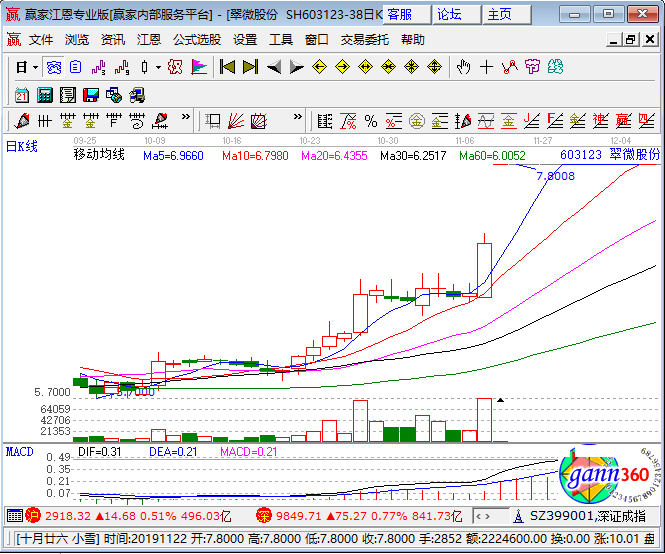
Task: Expand the candlestick style dropdown arrow
Action: [158, 67]
